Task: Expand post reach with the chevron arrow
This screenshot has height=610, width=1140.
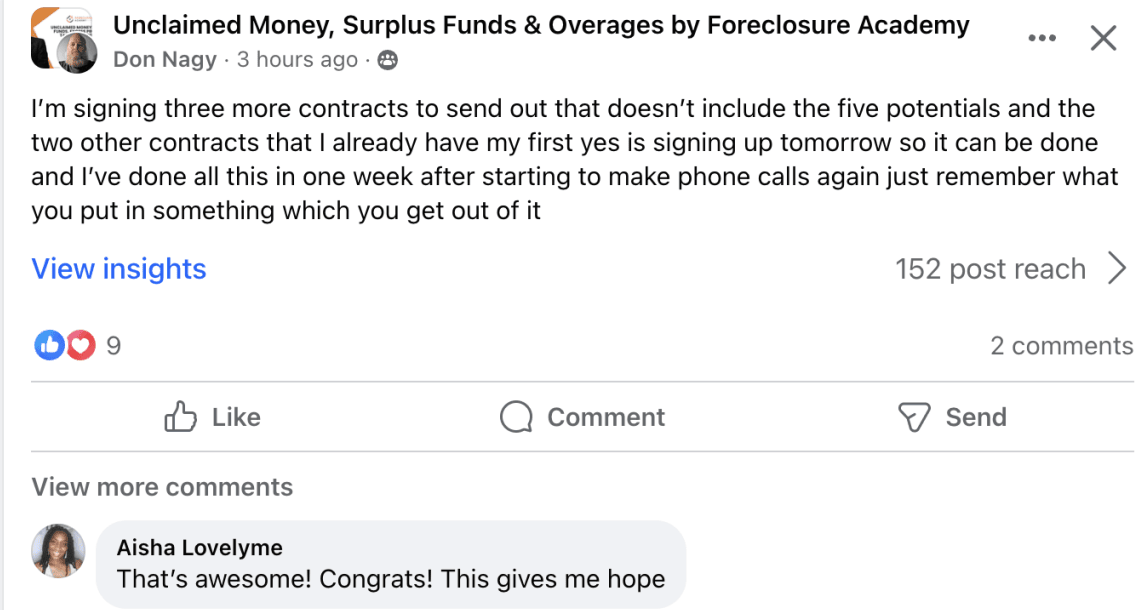Action: [1117, 268]
